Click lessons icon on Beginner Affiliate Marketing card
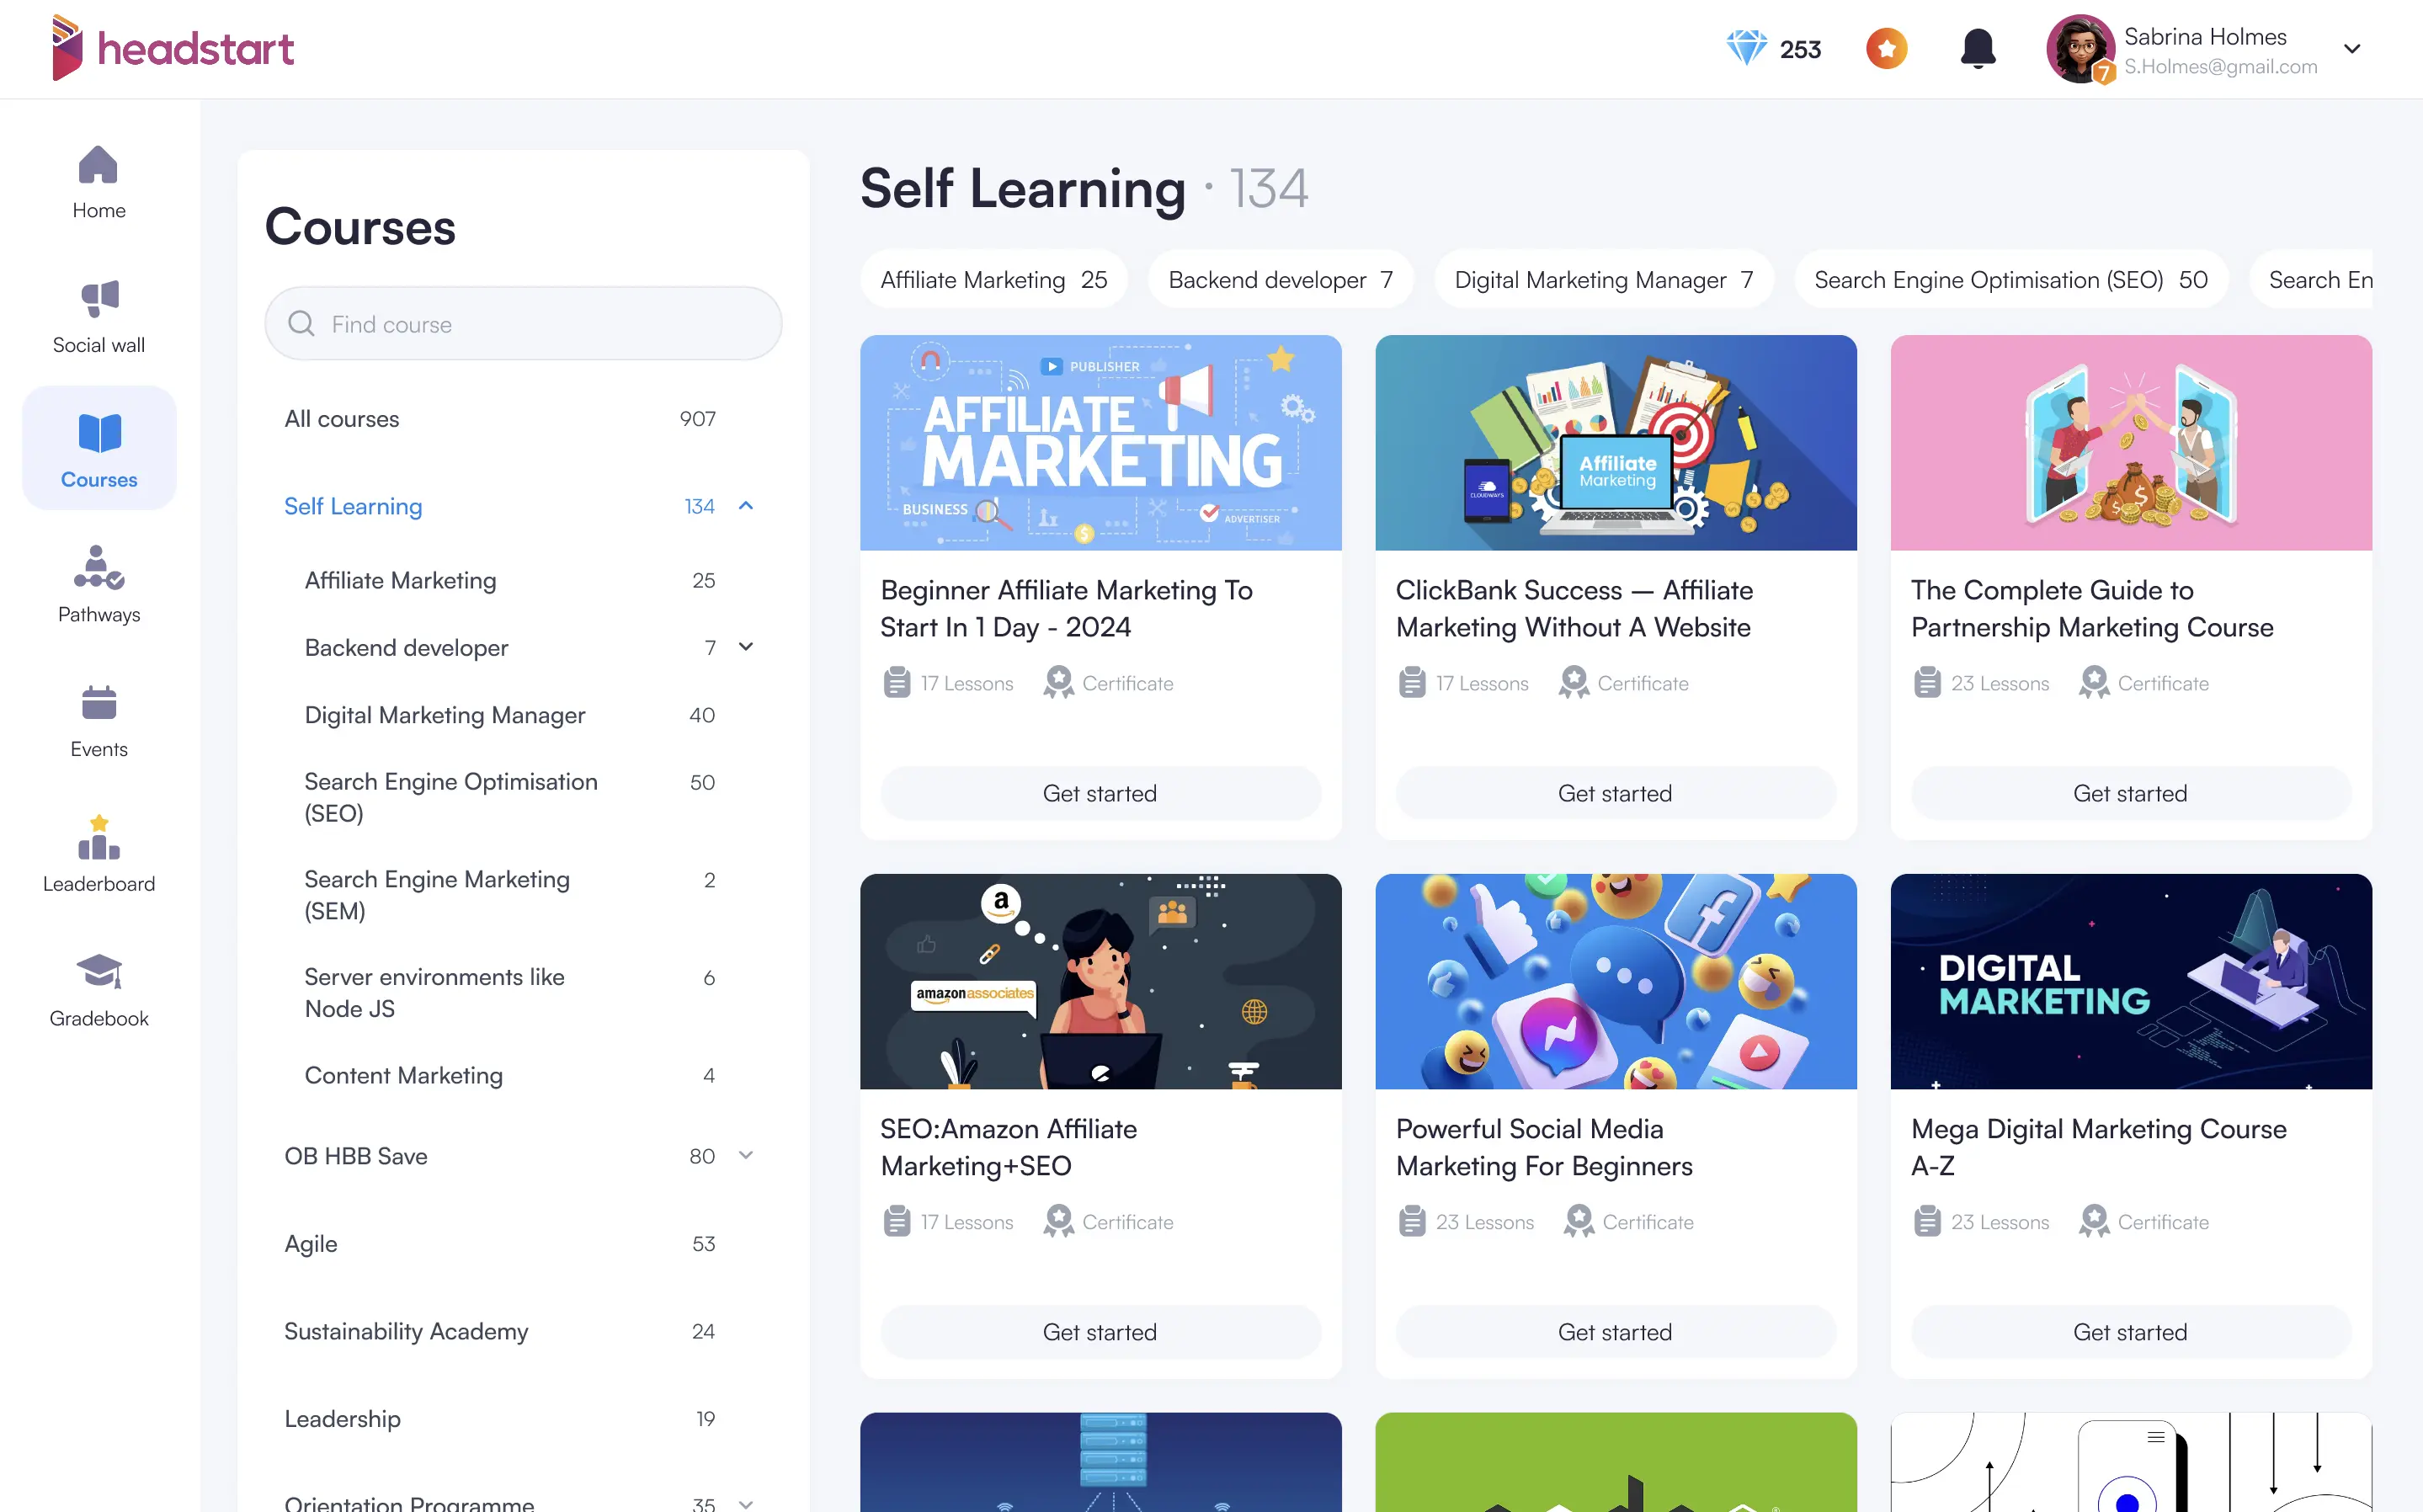The height and width of the screenshot is (1512, 2423). coord(897,683)
